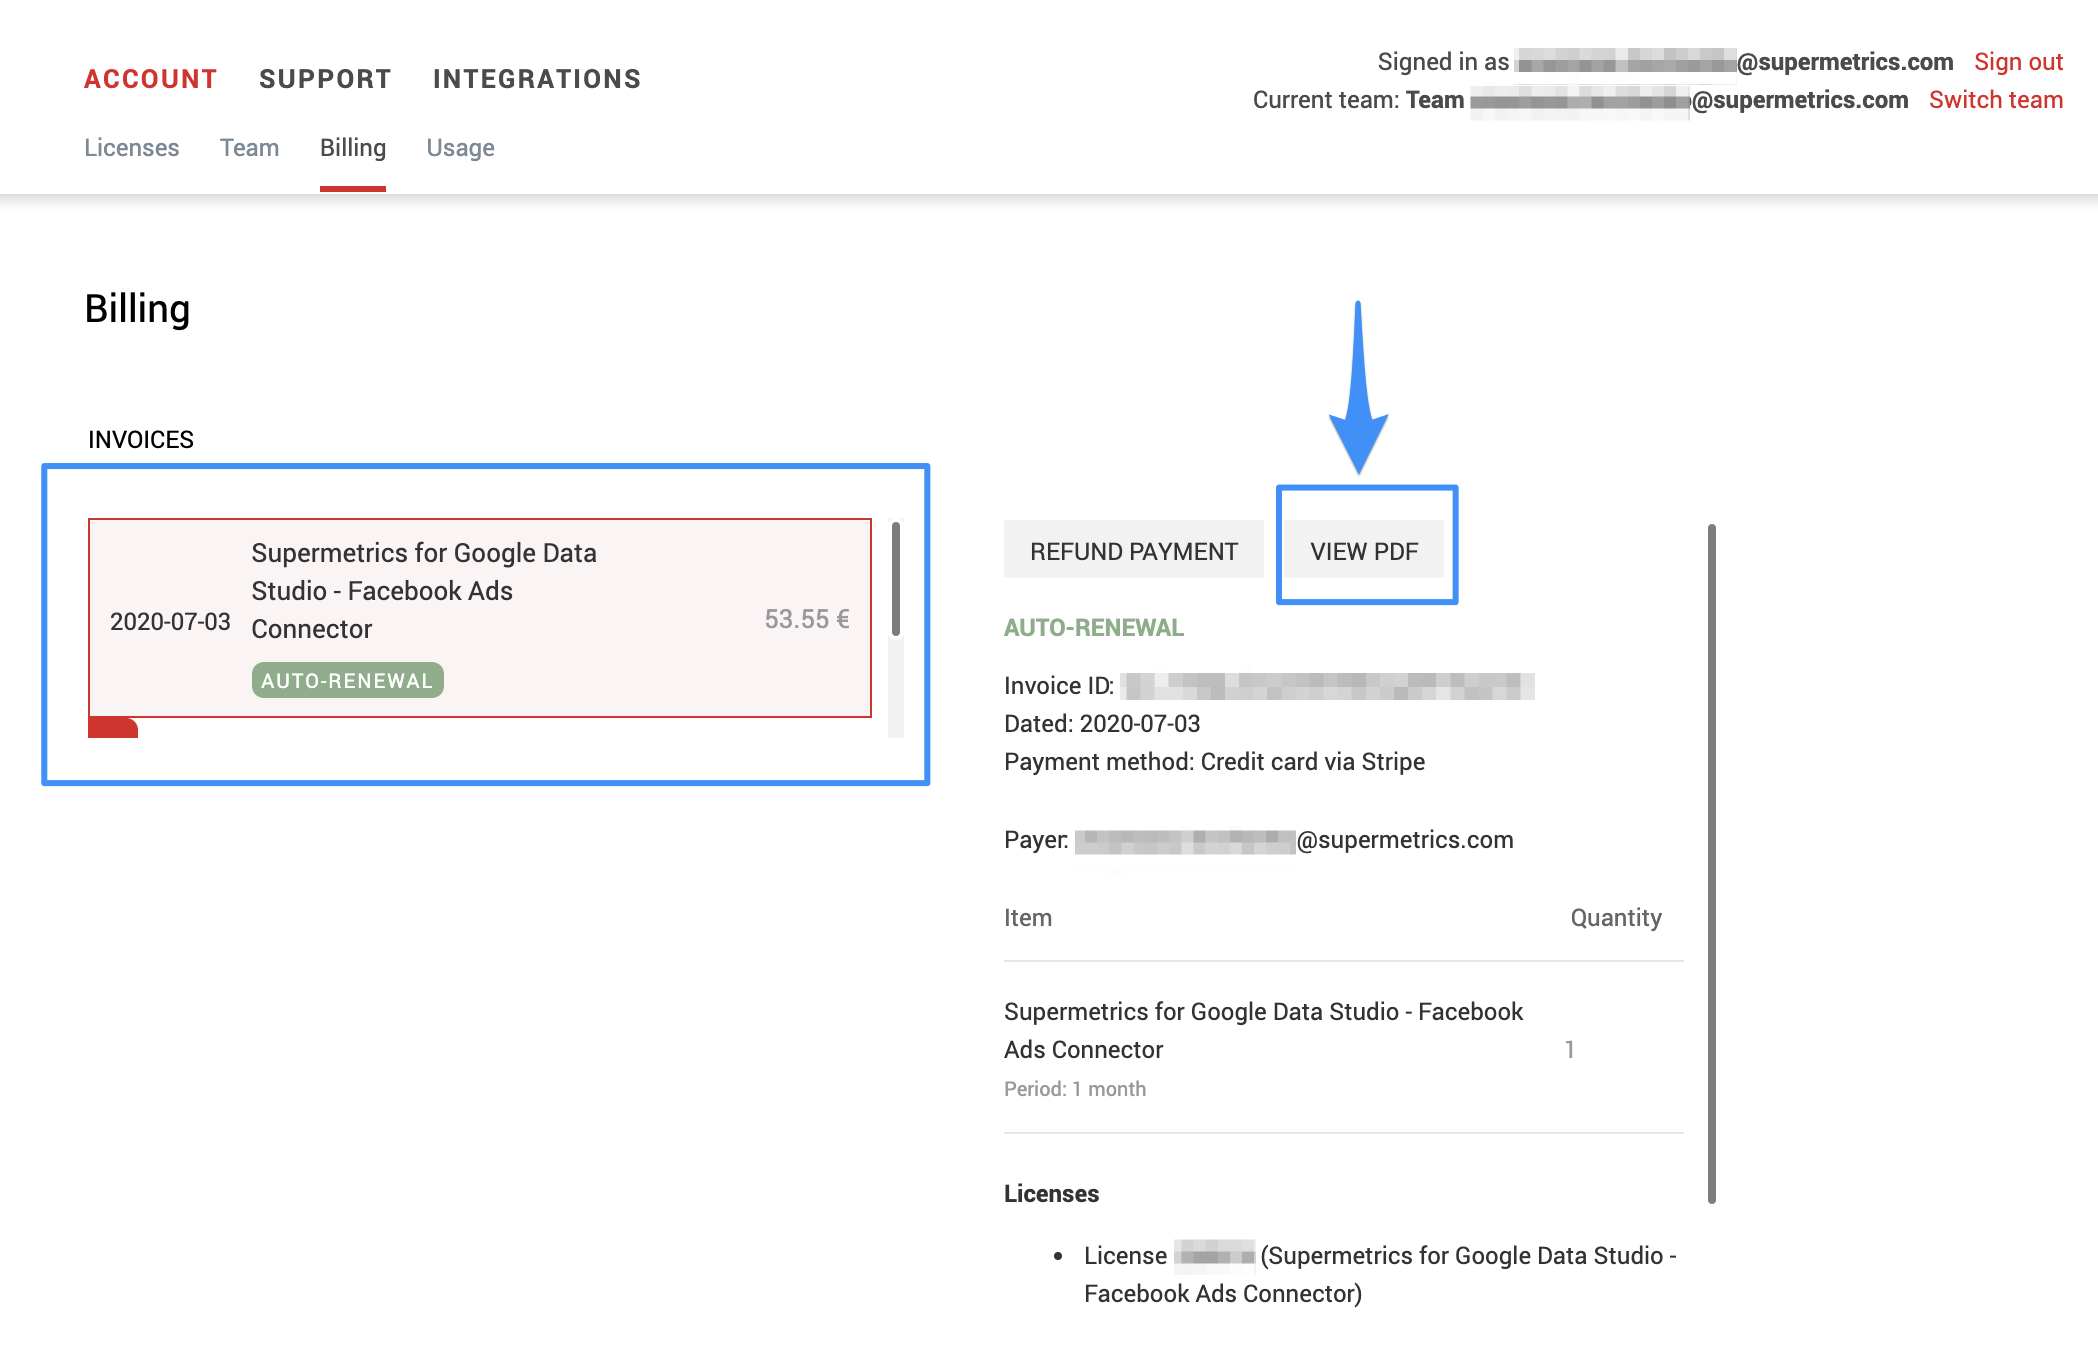2098x1360 pixels.
Task: Click the green AUTO-RENEWAL badge on invoice
Action: click(x=347, y=680)
